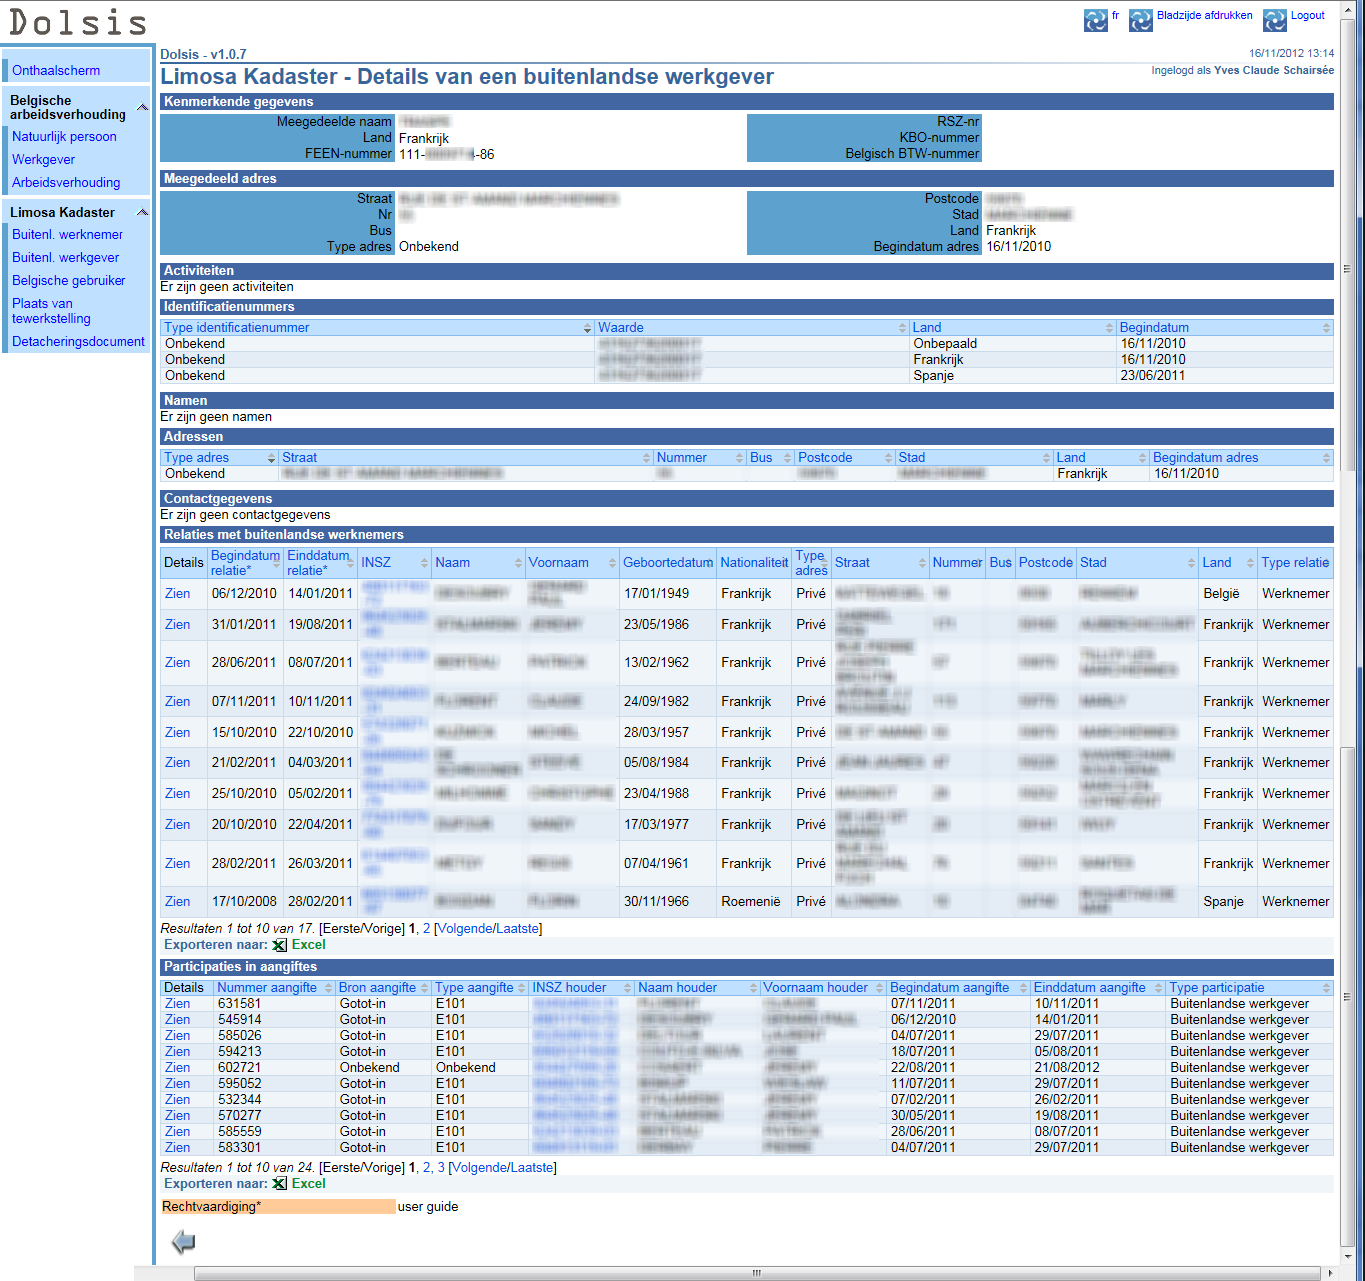
Task: Click the Logout icon in the top bar
Action: click(1275, 20)
